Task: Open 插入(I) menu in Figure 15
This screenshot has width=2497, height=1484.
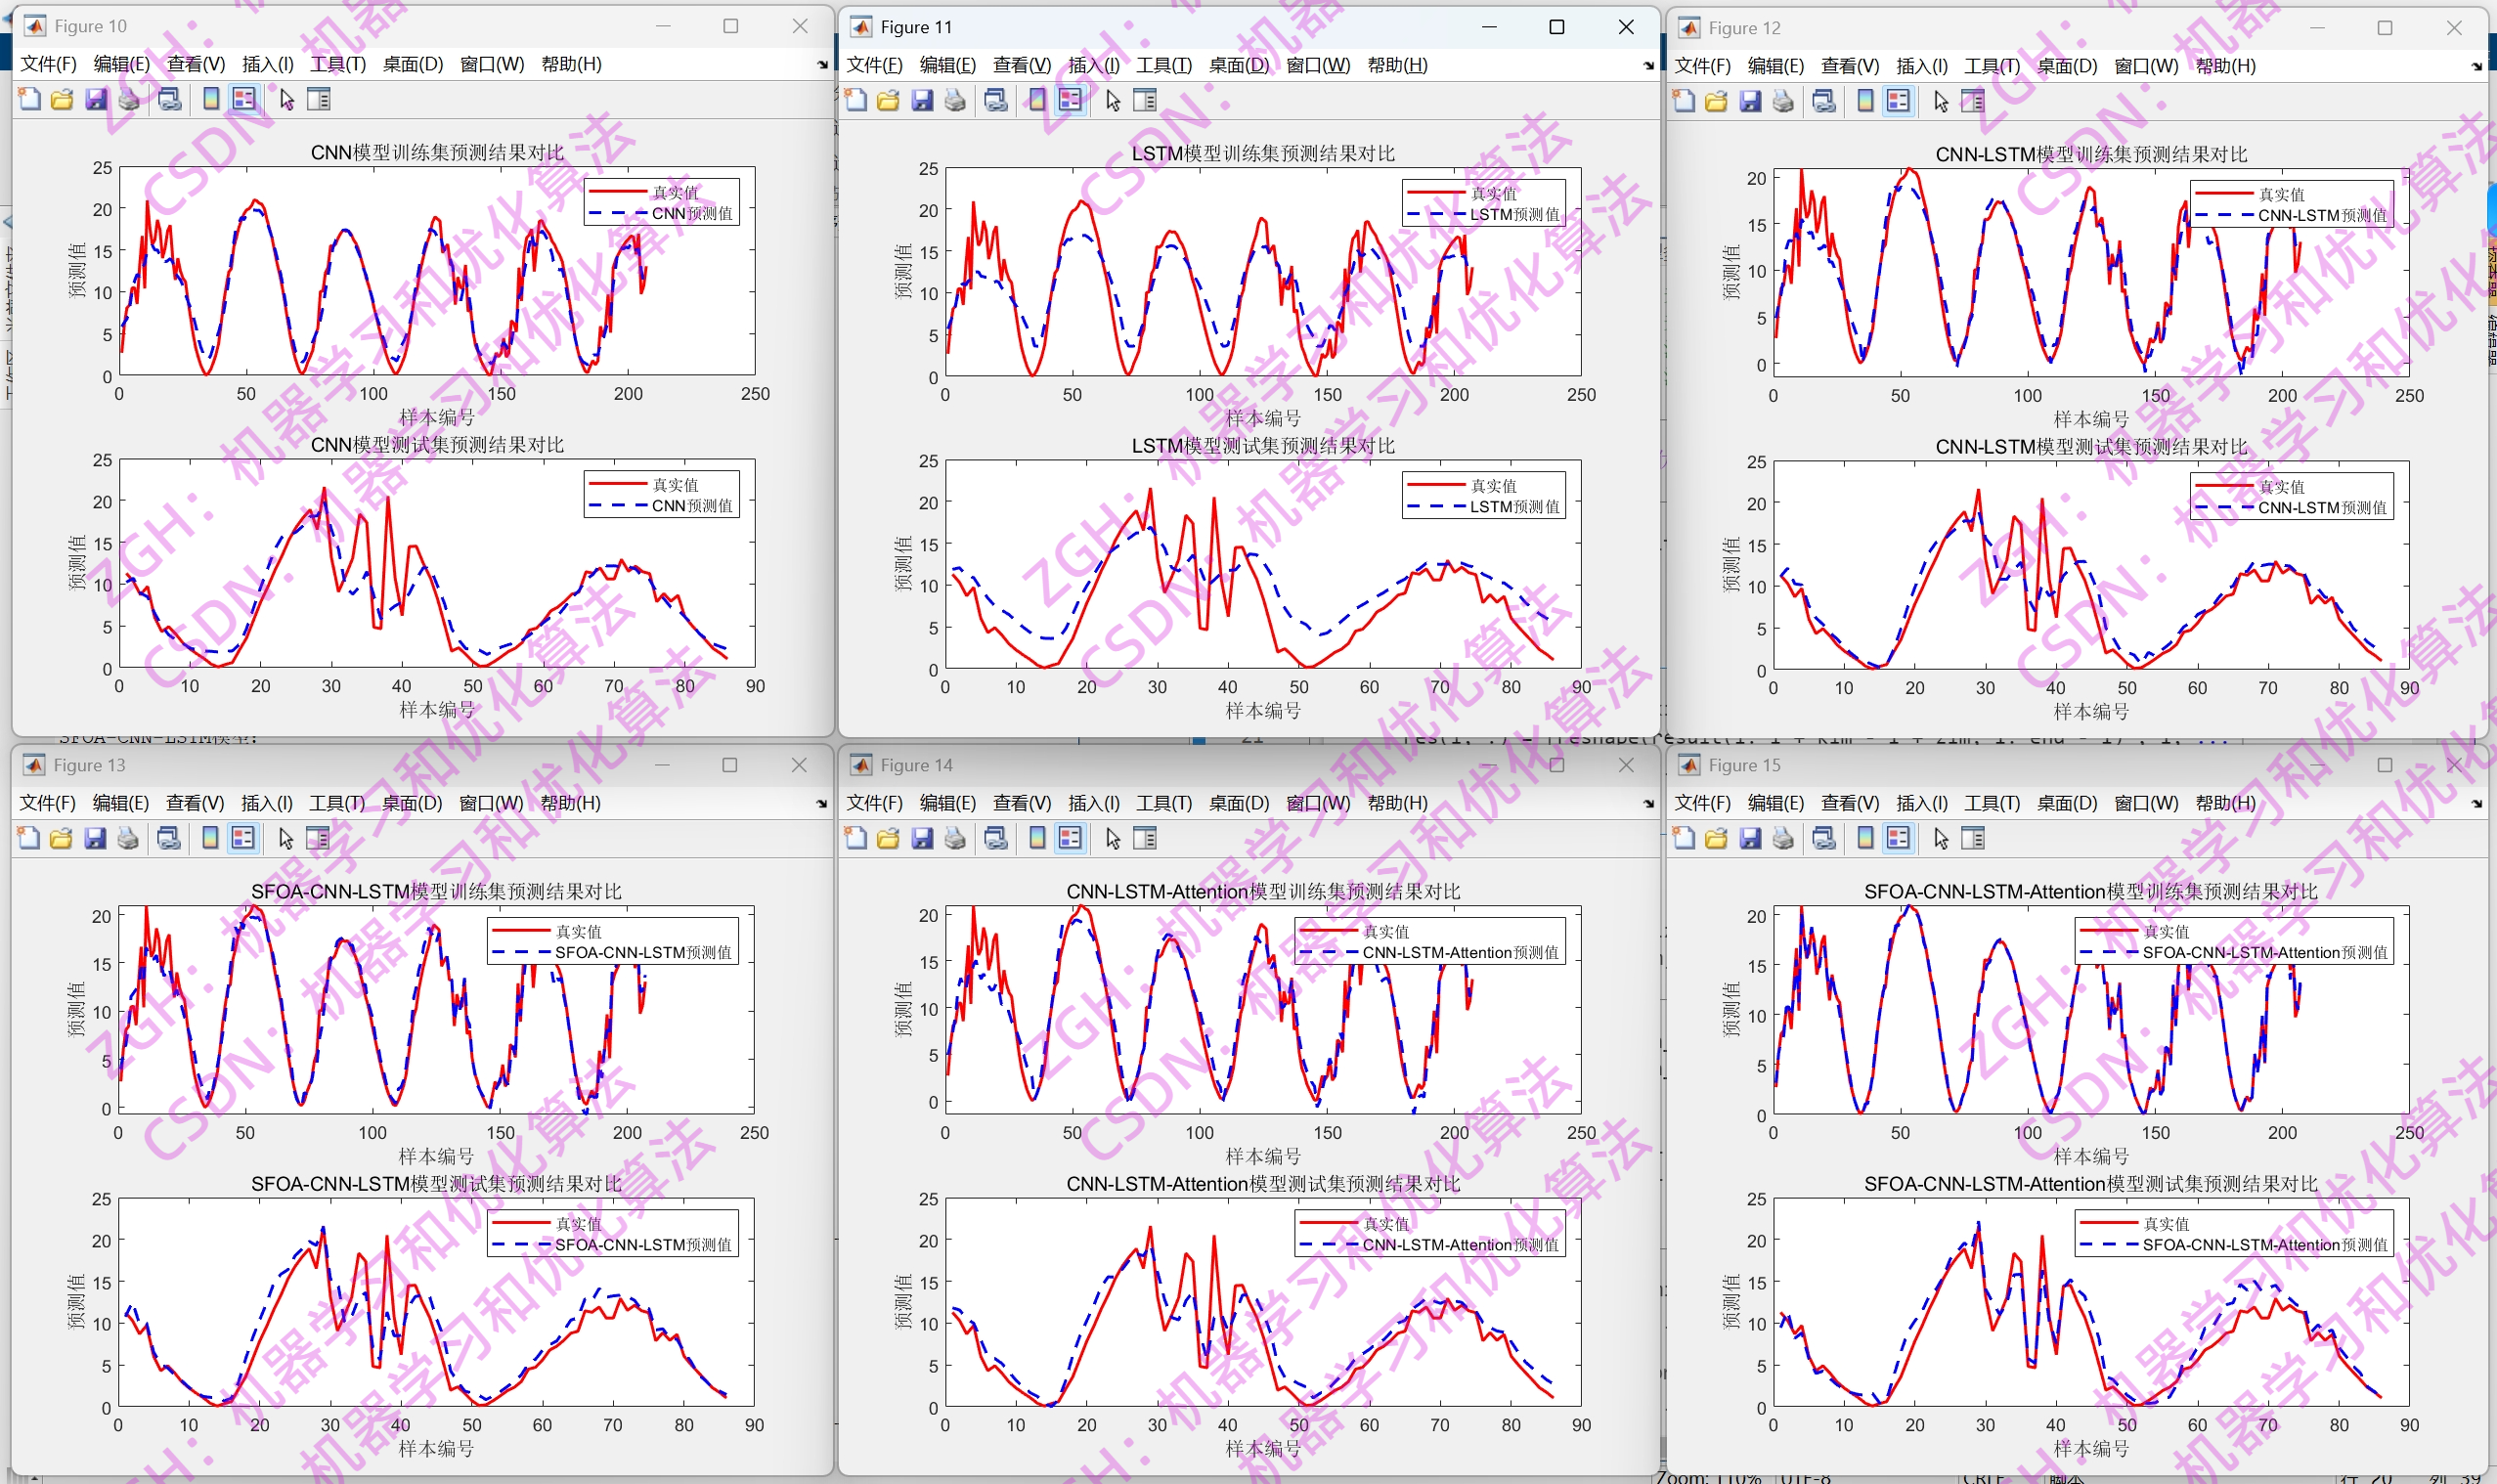Action: pyautogui.click(x=1921, y=803)
